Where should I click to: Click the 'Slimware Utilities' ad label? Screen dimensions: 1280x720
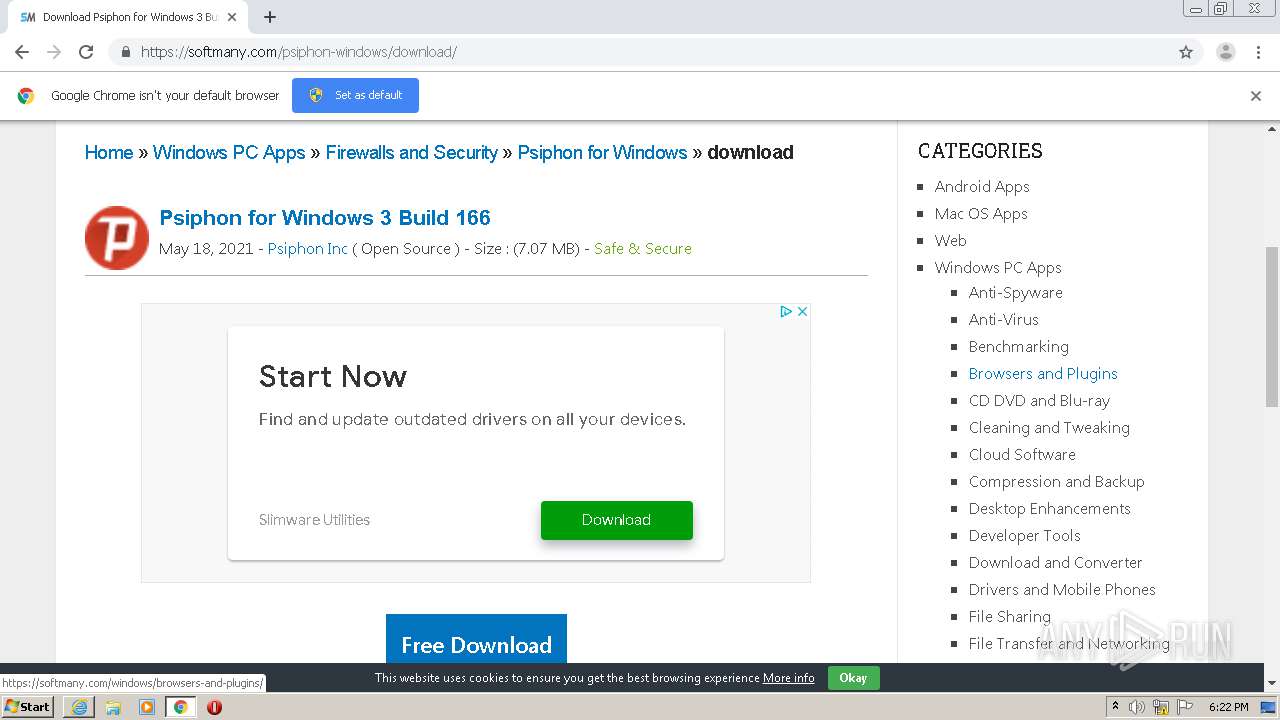(x=314, y=520)
